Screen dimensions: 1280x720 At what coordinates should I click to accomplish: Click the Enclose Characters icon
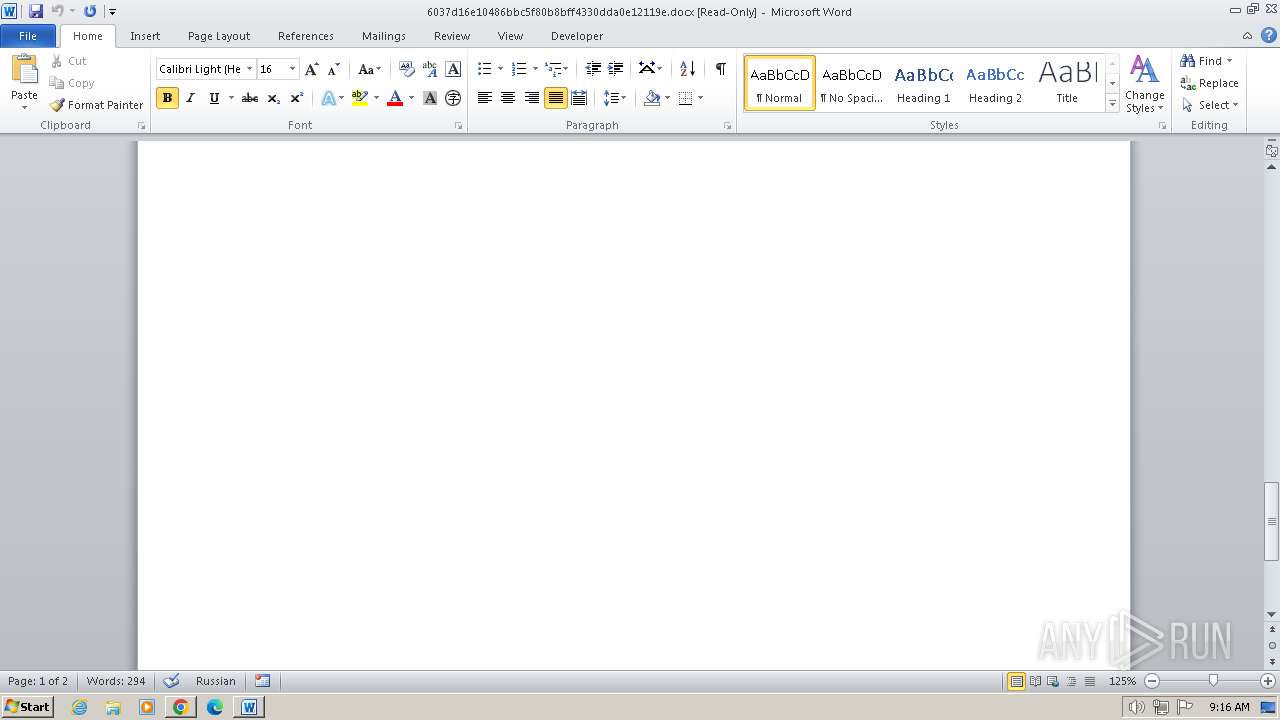tap(453, 98)
